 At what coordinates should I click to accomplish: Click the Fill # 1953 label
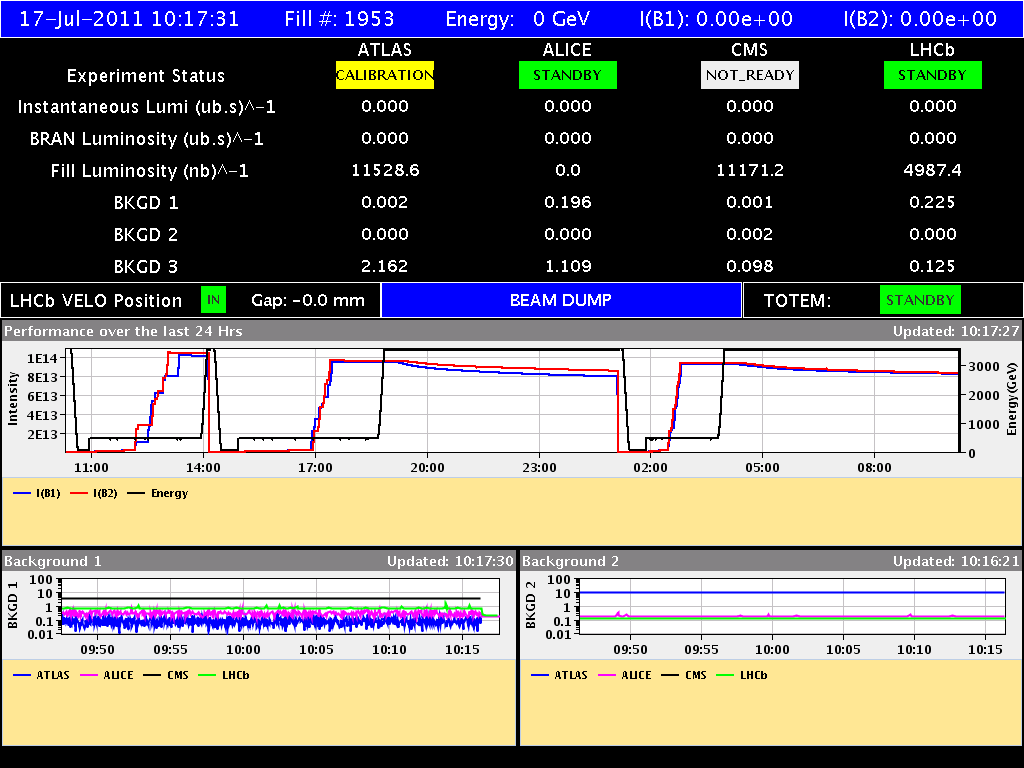pyautogui.click(x=339, y=19)
